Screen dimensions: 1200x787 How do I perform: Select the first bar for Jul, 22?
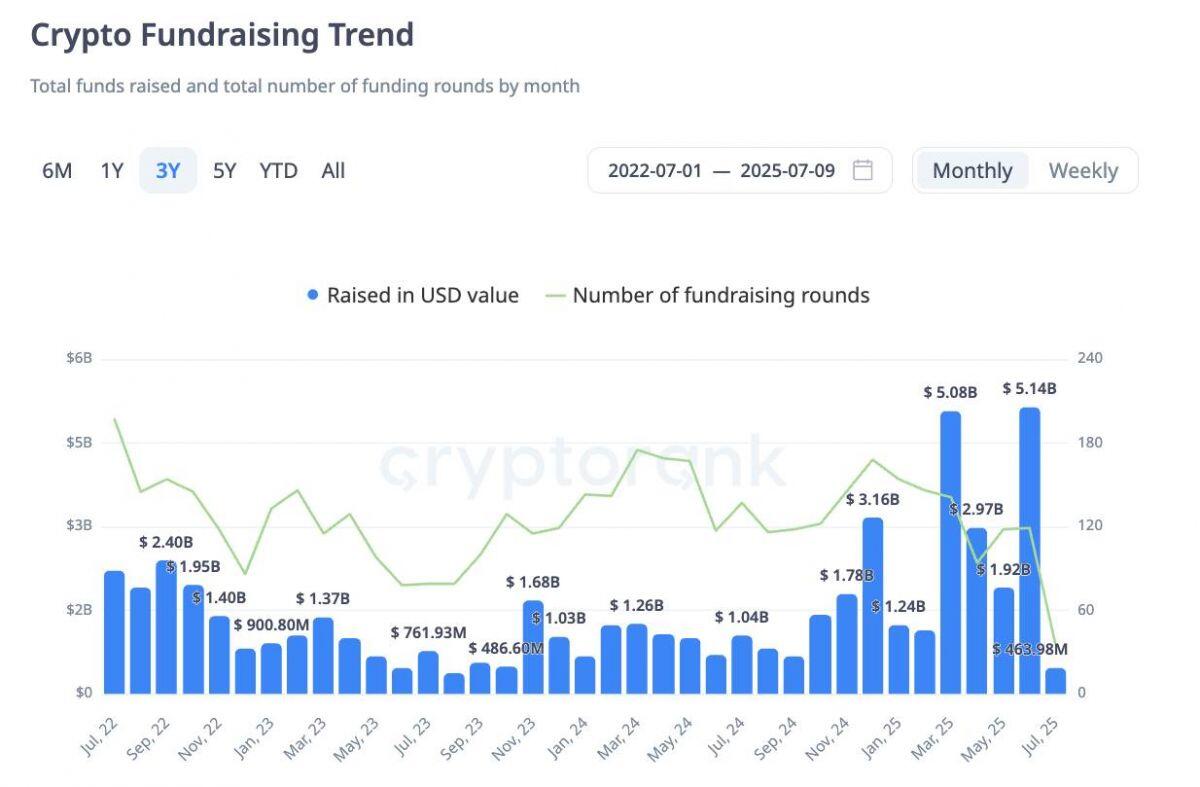pyautogui.click(x=114, y=632)
